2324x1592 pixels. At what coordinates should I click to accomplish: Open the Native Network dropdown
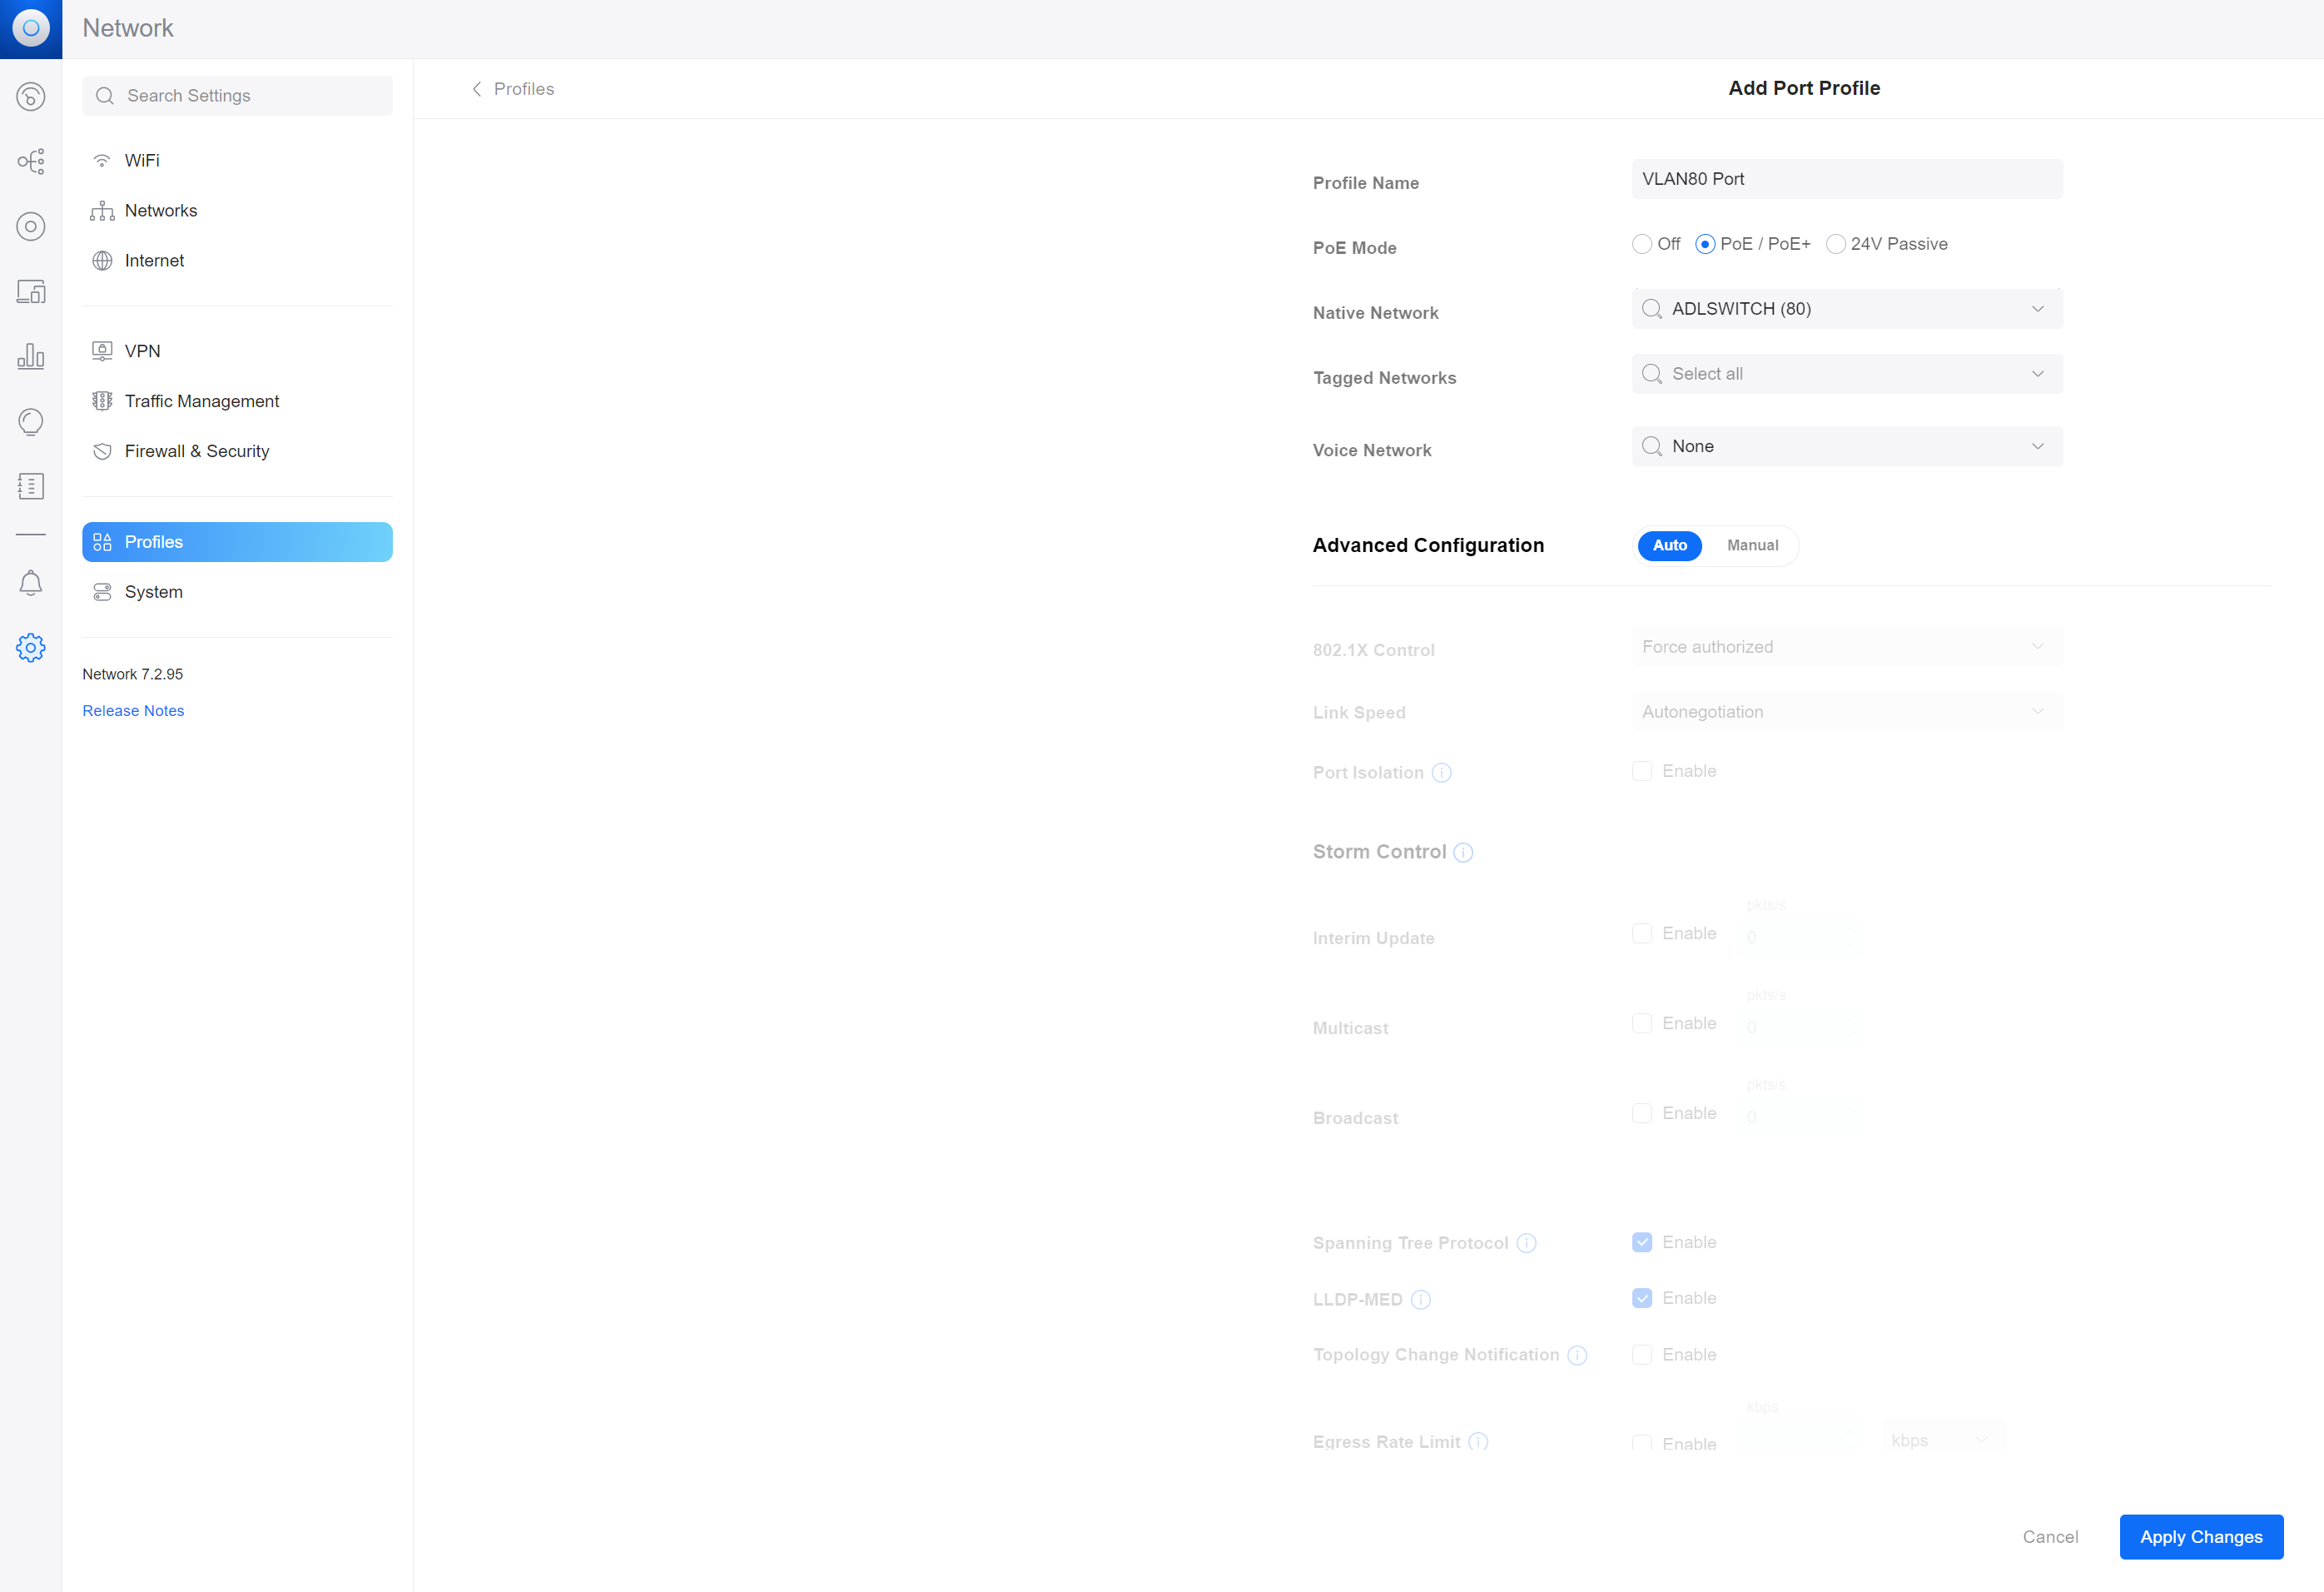[1846, 309]
